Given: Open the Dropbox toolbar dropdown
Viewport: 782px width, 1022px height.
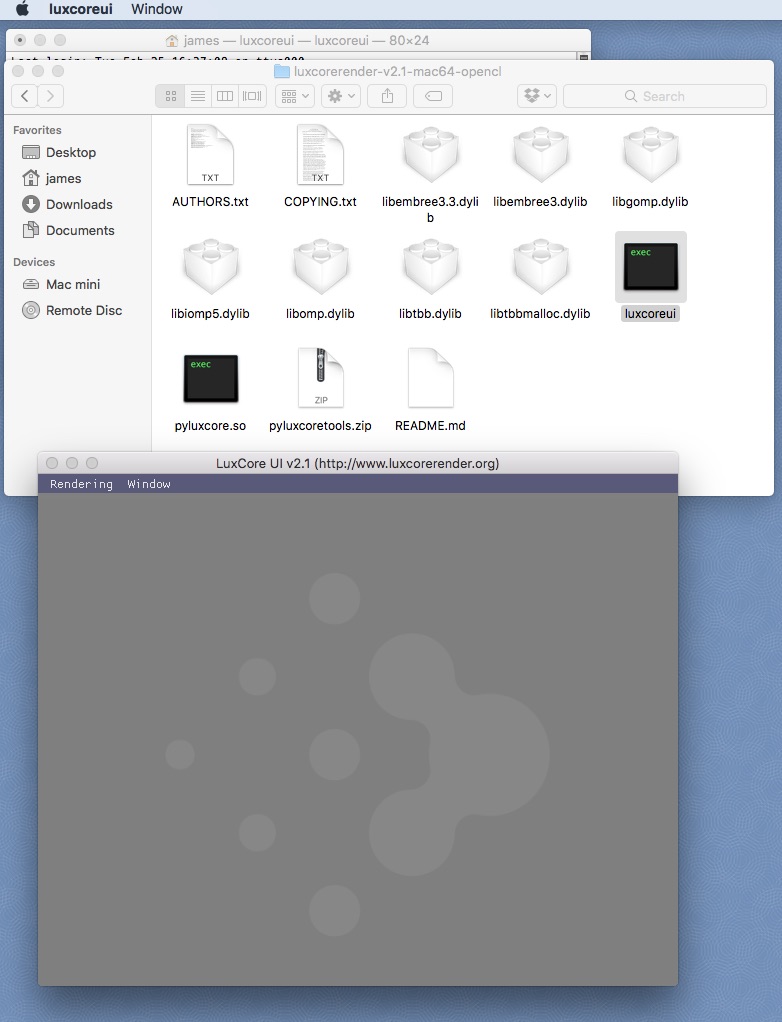Looking at the screenshot, I should point(537,96).
